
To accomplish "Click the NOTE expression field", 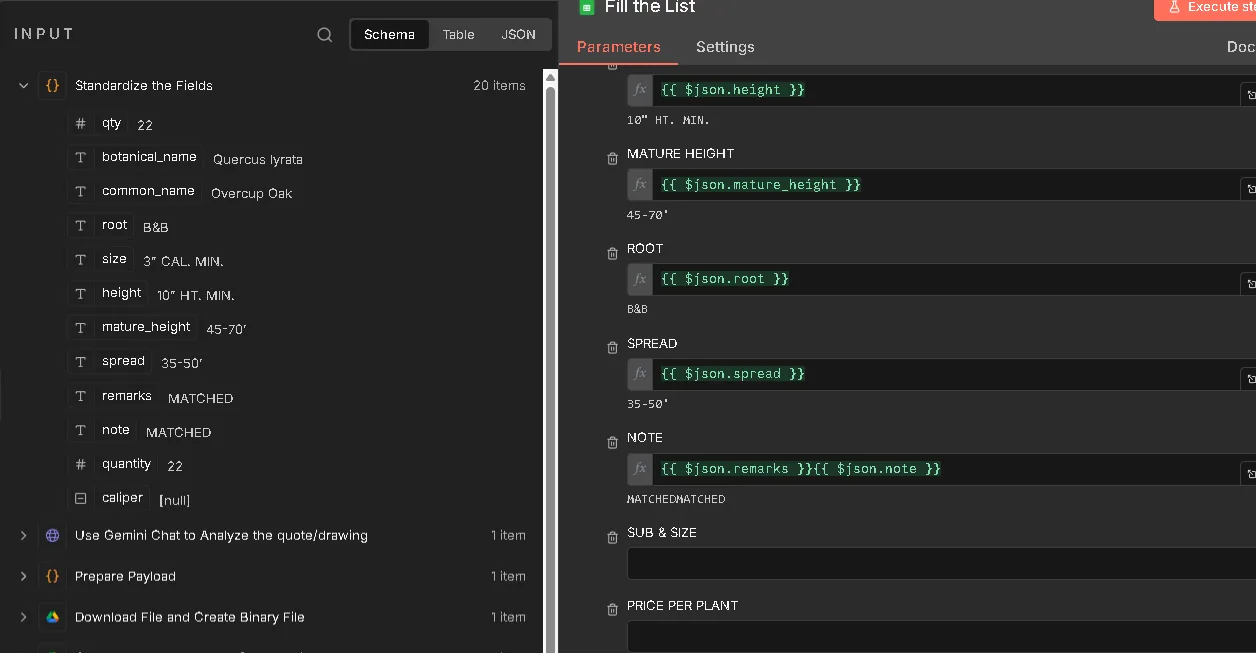I will point(947,469).
